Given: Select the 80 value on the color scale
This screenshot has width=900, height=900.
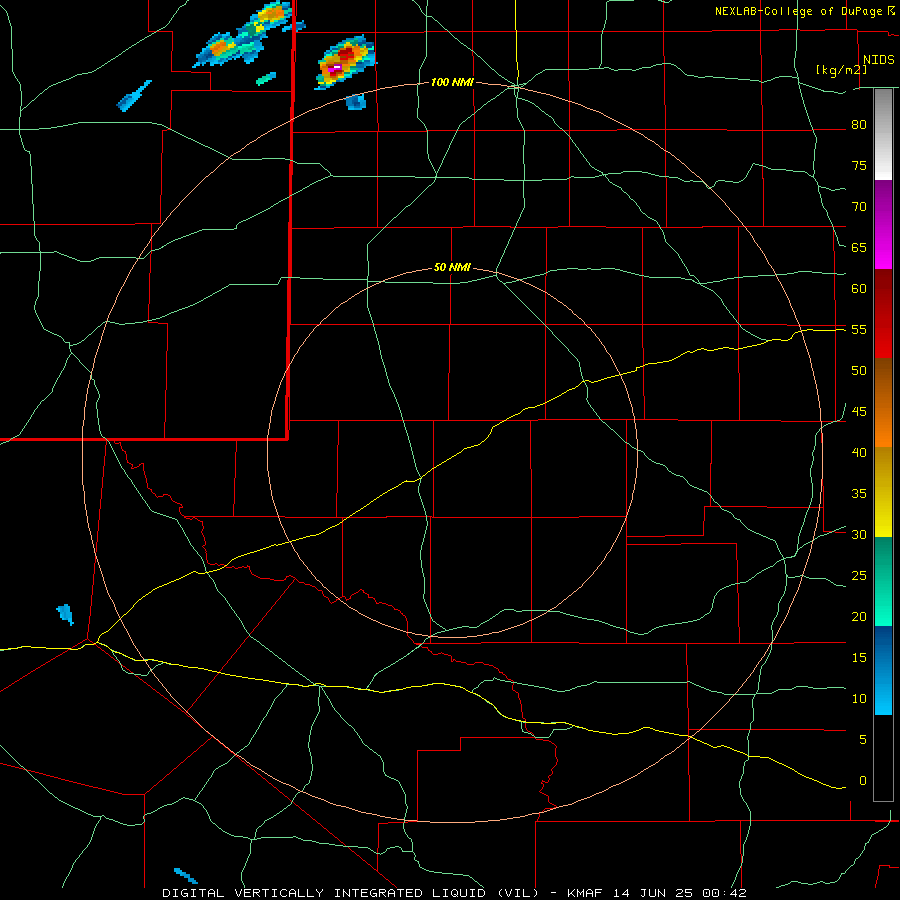Looking at the screenshot, I should [859, 125].
